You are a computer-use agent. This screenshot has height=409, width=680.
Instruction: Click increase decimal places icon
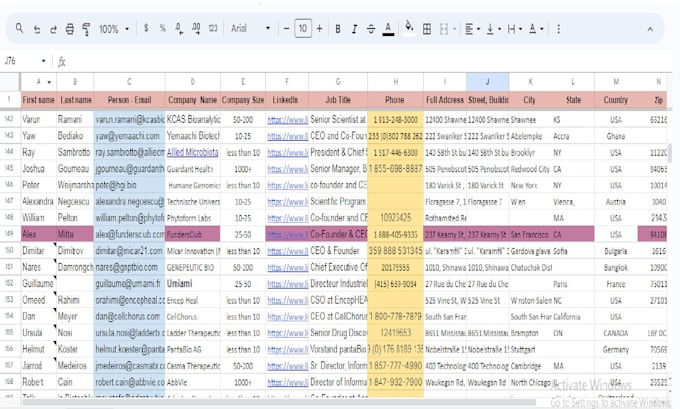pos(196,29)
